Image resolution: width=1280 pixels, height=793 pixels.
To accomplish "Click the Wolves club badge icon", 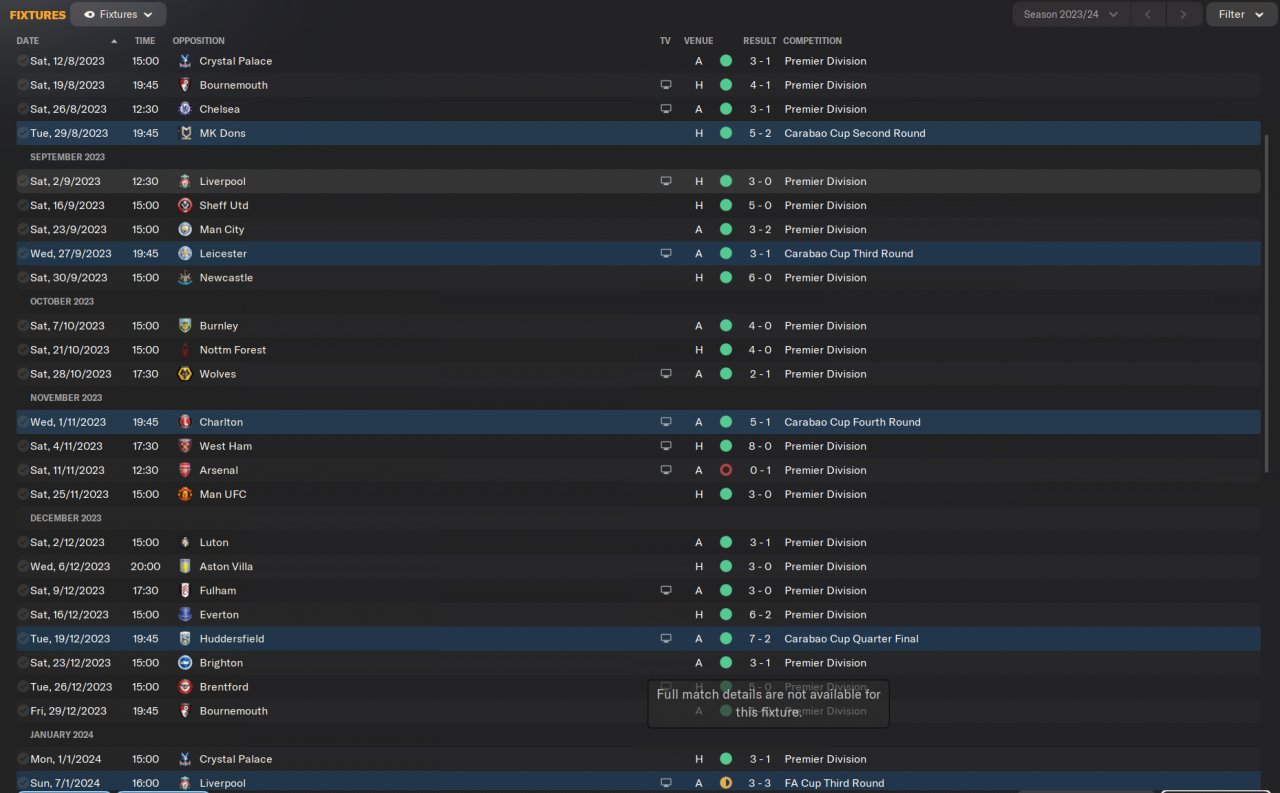I will tap(184, 374).
